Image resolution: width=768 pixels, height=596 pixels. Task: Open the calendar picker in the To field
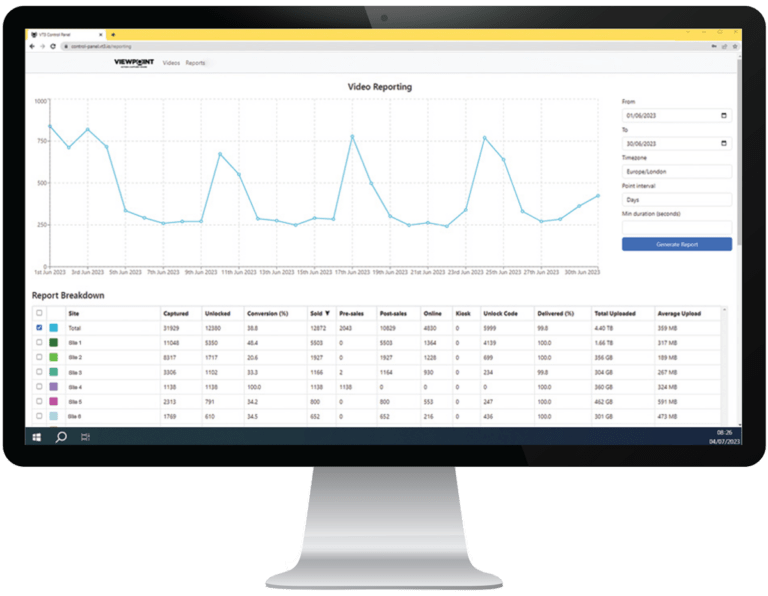coord(723,143)
